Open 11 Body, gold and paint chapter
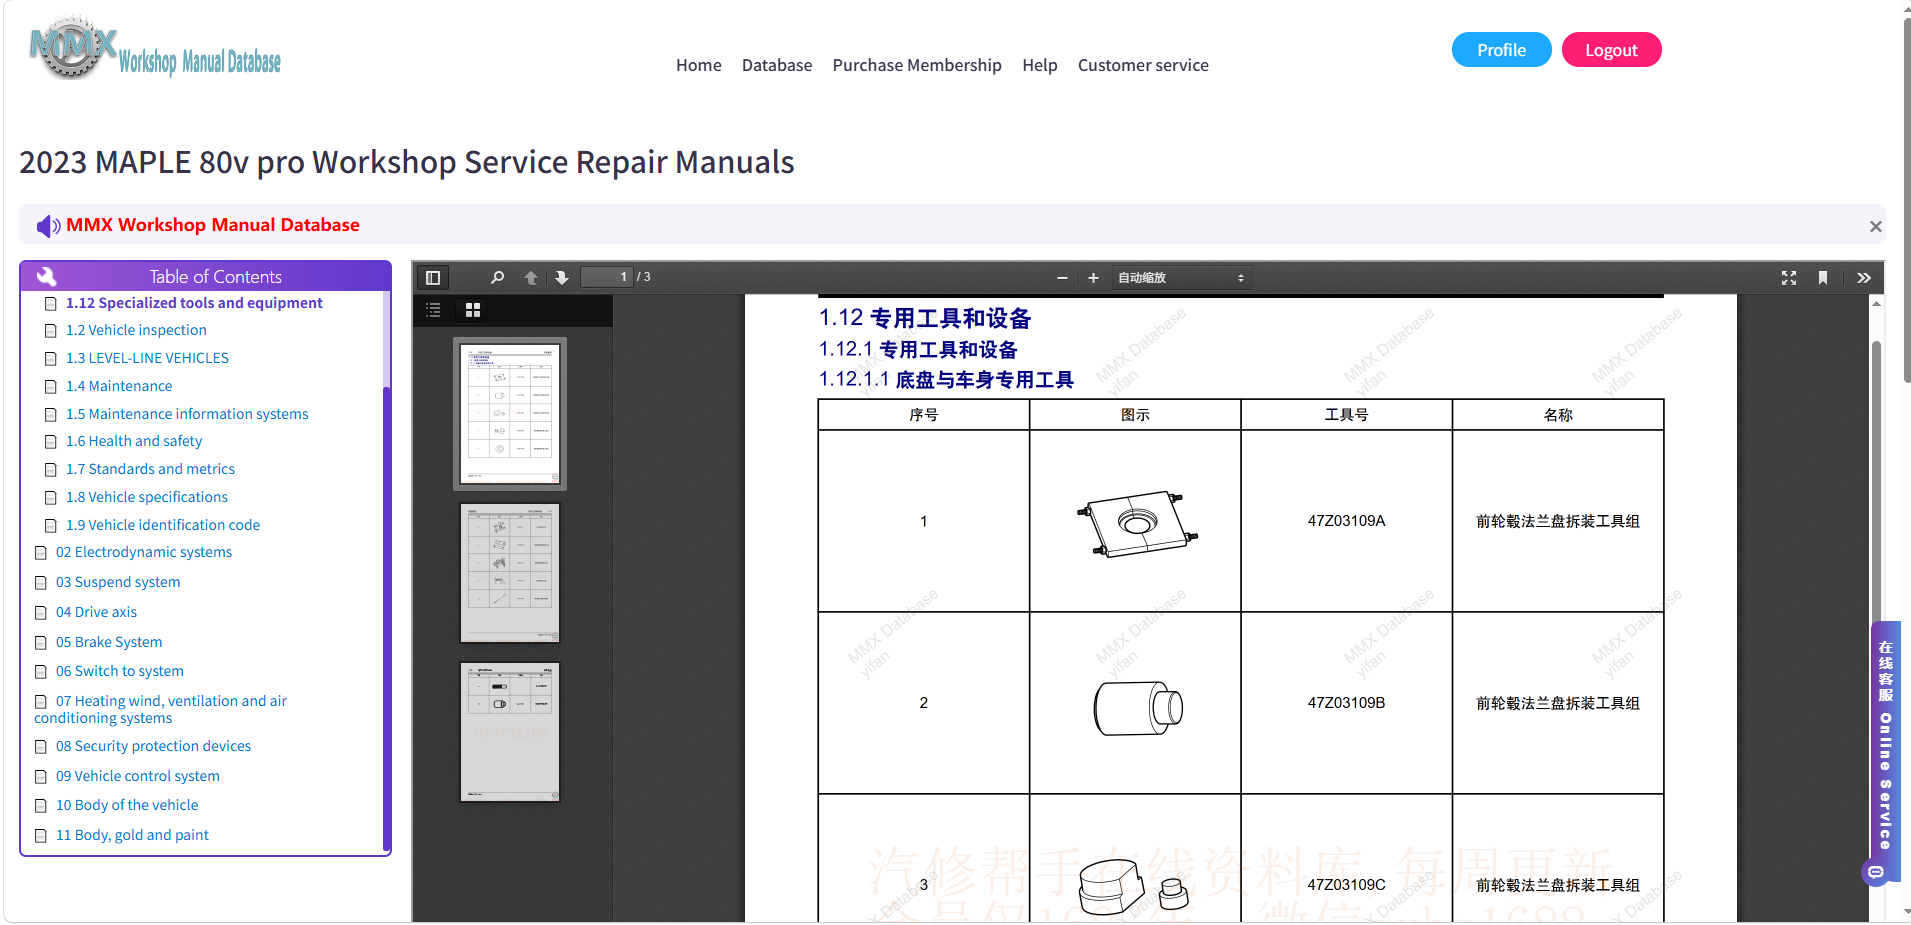 pos(132,835)
